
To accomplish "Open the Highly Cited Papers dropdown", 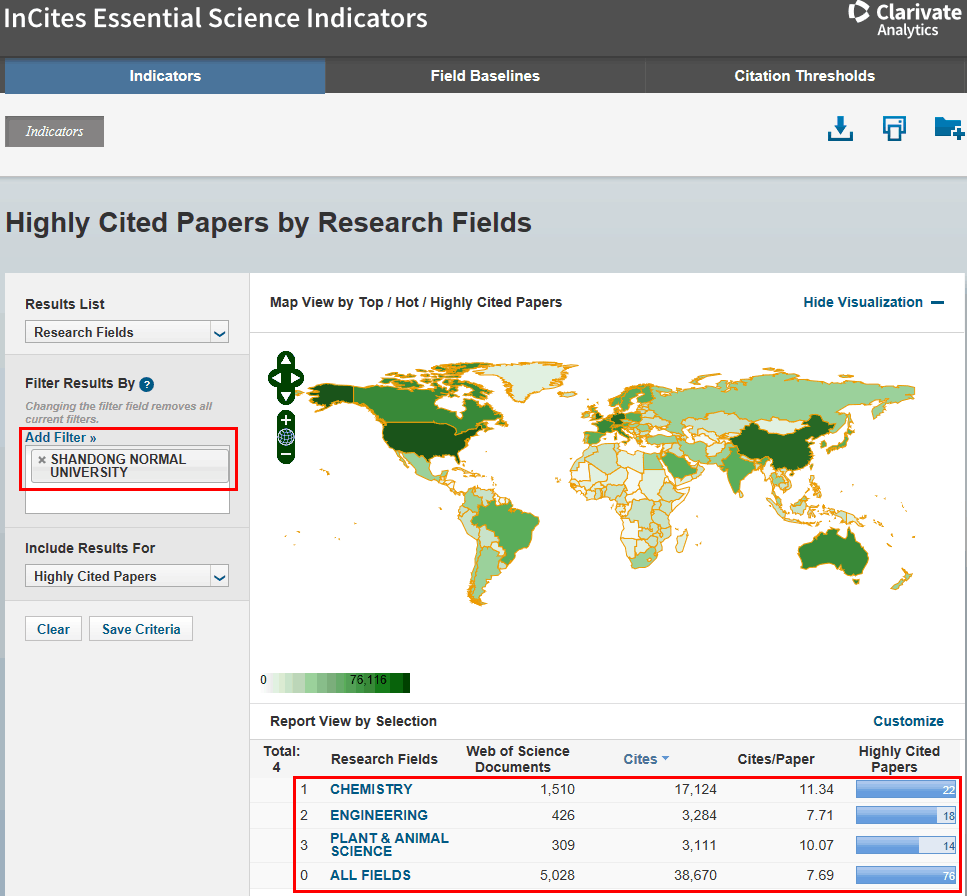I will 127,576.
